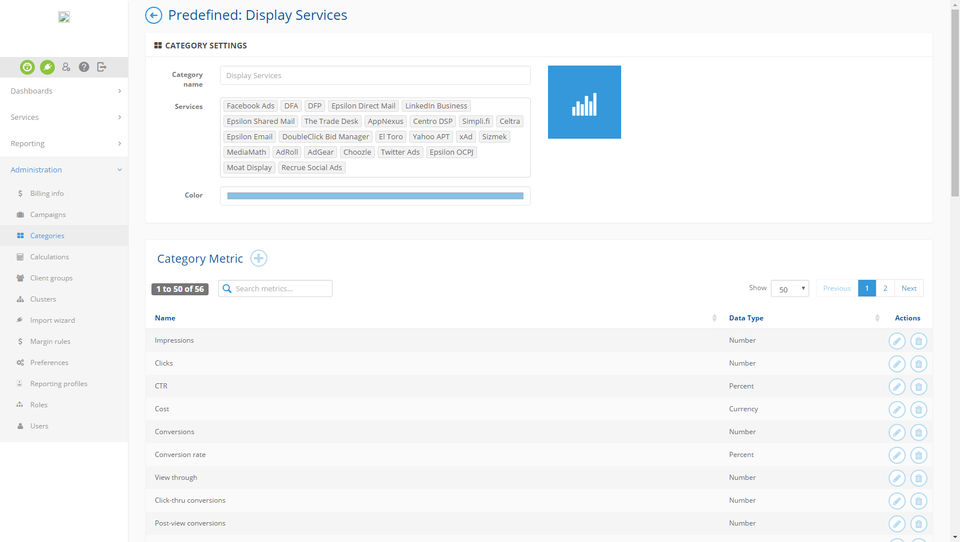Select the DoubleClick Bid Manager service tag
This screenshot has height=542, width=960.
click(325, 137)
